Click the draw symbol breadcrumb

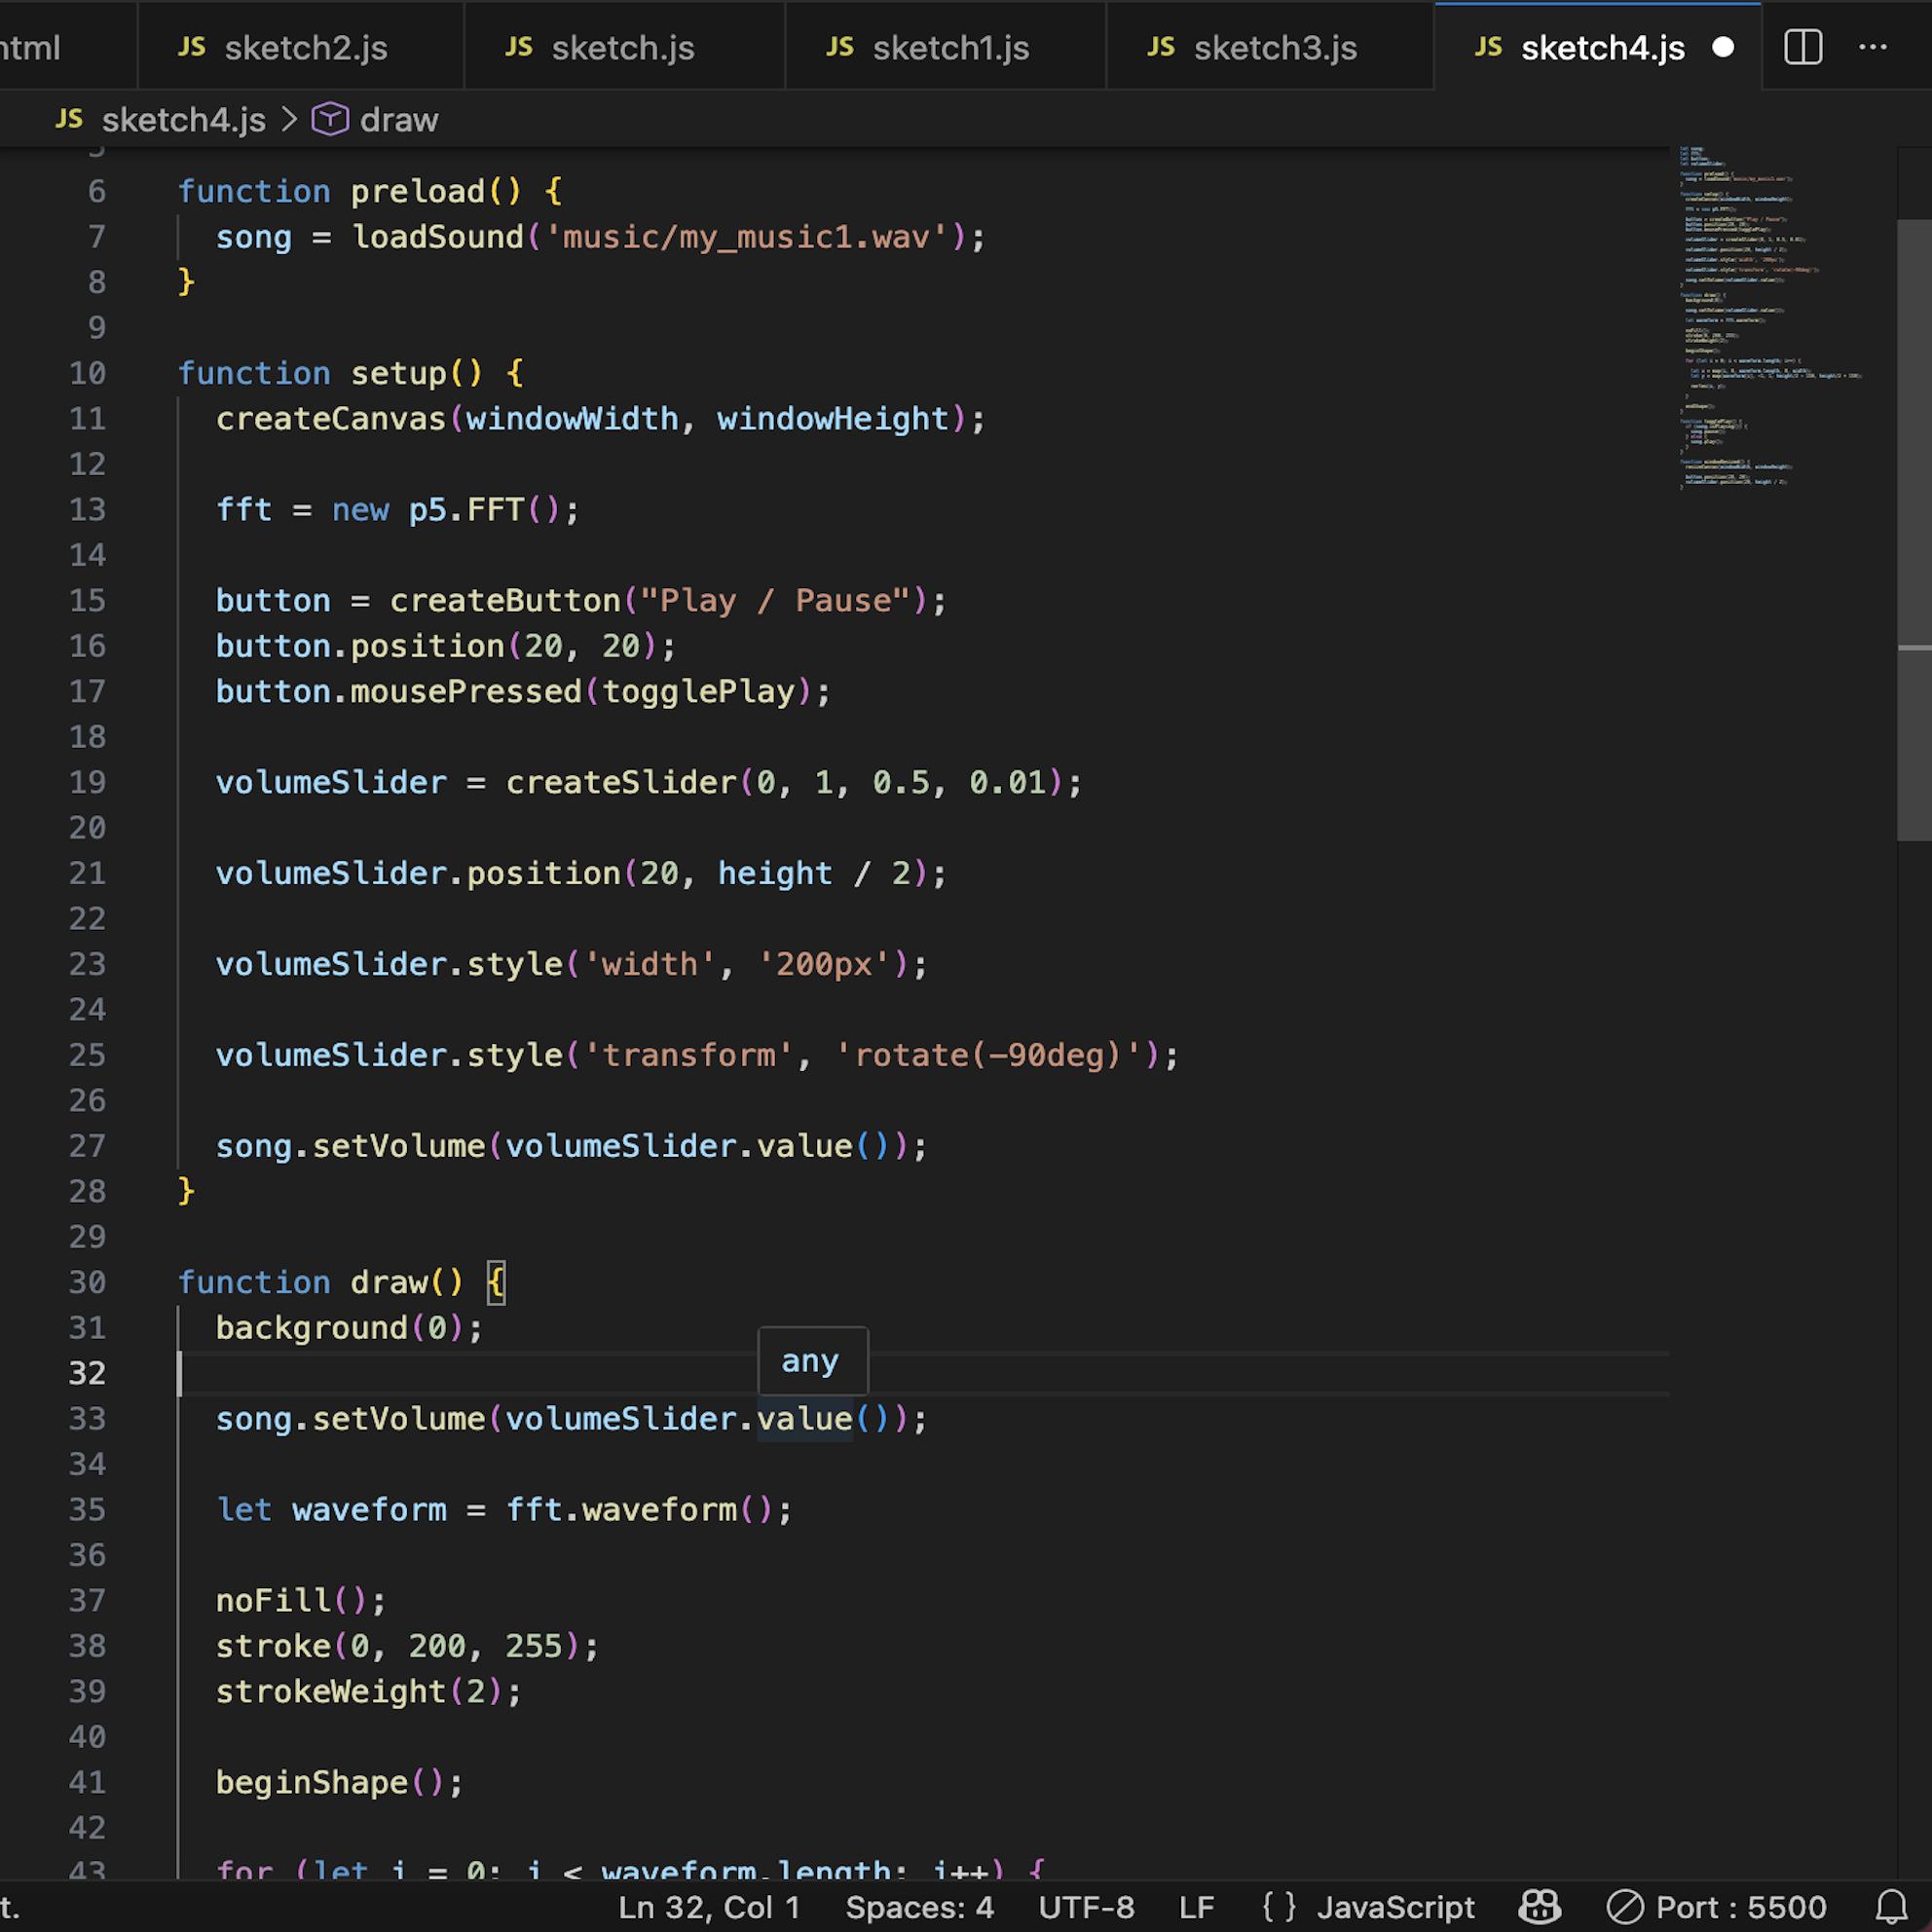(399, 120)
